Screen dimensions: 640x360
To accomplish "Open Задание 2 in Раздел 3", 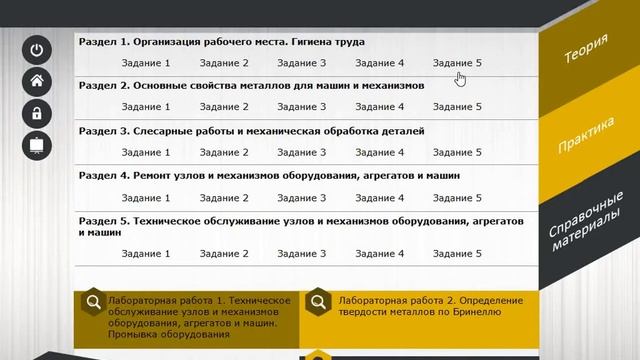I will (x=224, y=153).
